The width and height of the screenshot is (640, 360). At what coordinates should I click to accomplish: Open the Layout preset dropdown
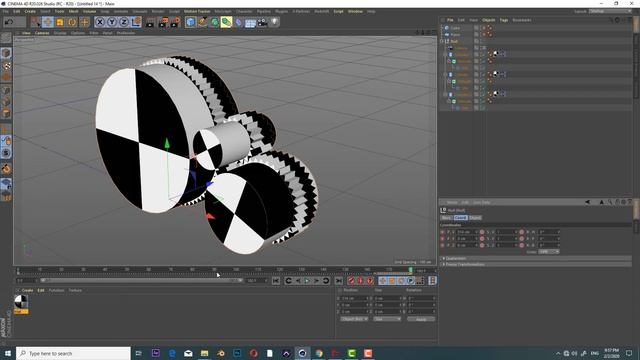(x=610, y=11)
